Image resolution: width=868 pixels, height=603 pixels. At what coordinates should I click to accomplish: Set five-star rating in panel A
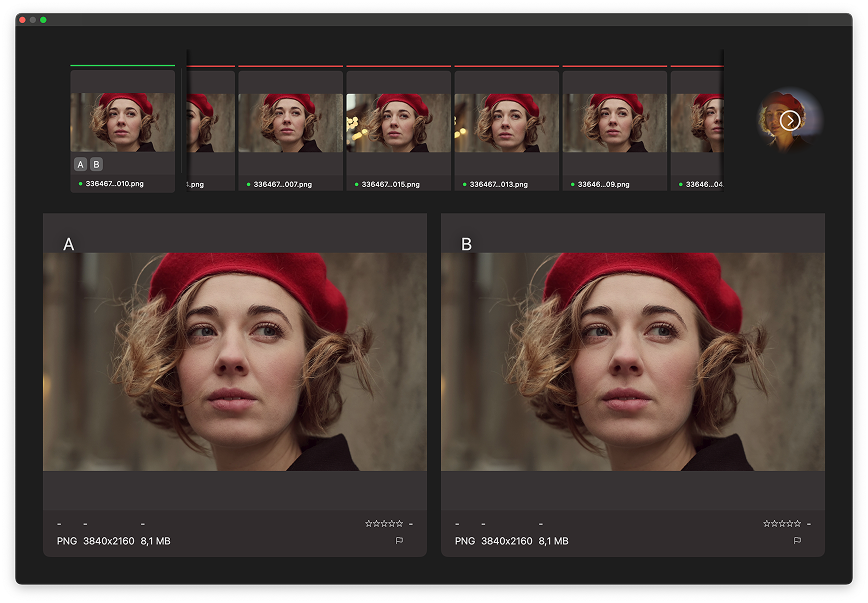coord(400,523)
